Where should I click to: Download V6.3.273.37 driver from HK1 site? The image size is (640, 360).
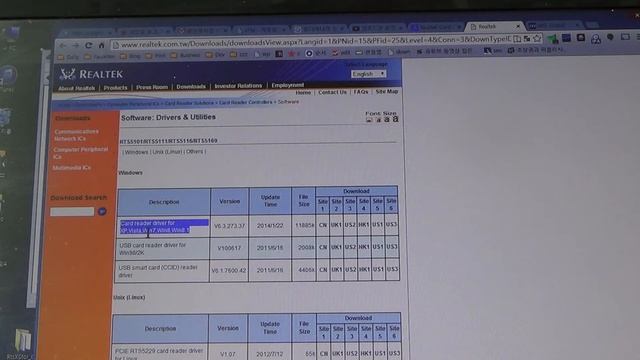click(364, 225)
